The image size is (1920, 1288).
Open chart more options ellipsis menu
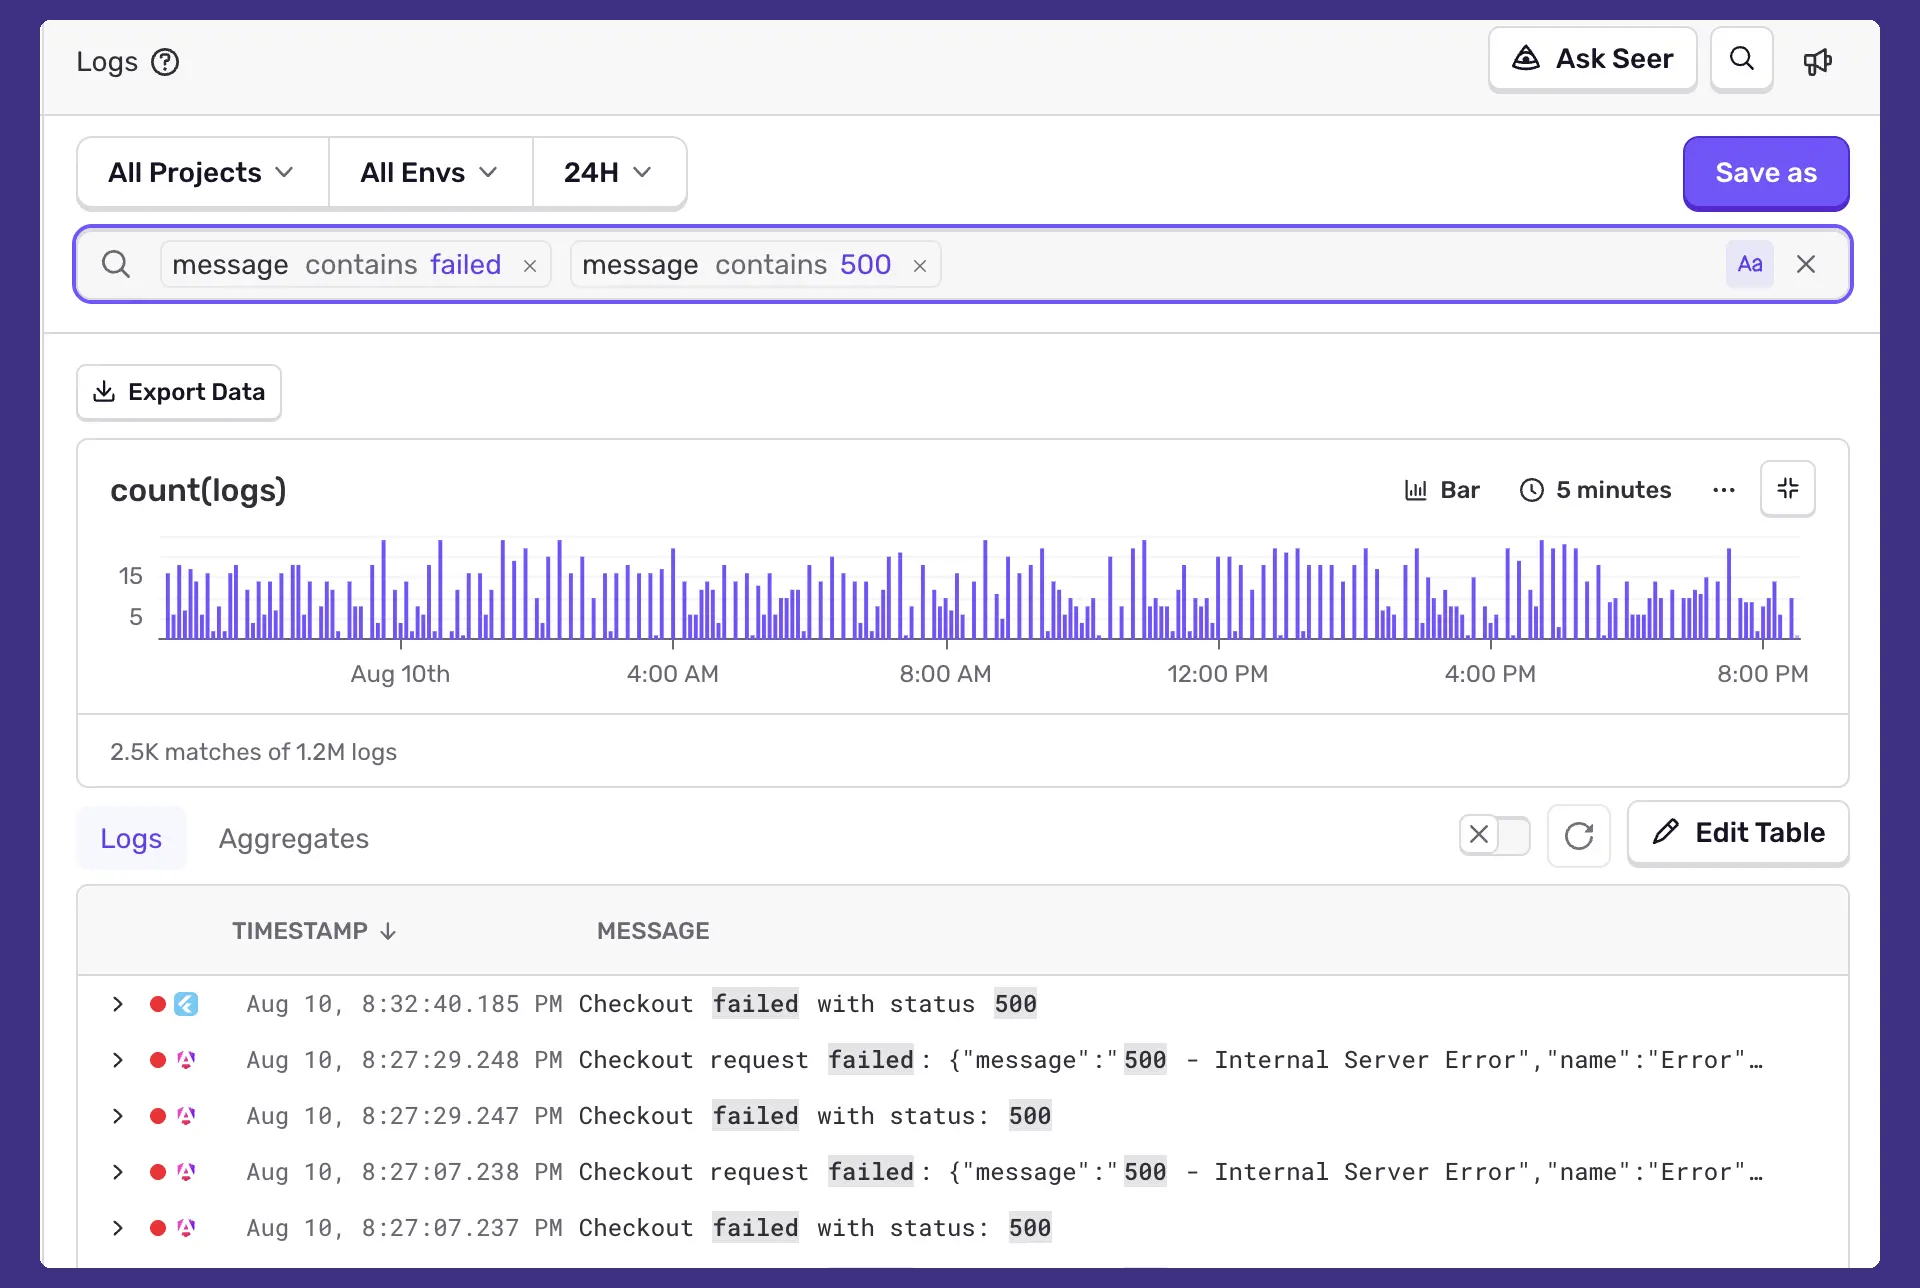click(x=1724, y=490)
